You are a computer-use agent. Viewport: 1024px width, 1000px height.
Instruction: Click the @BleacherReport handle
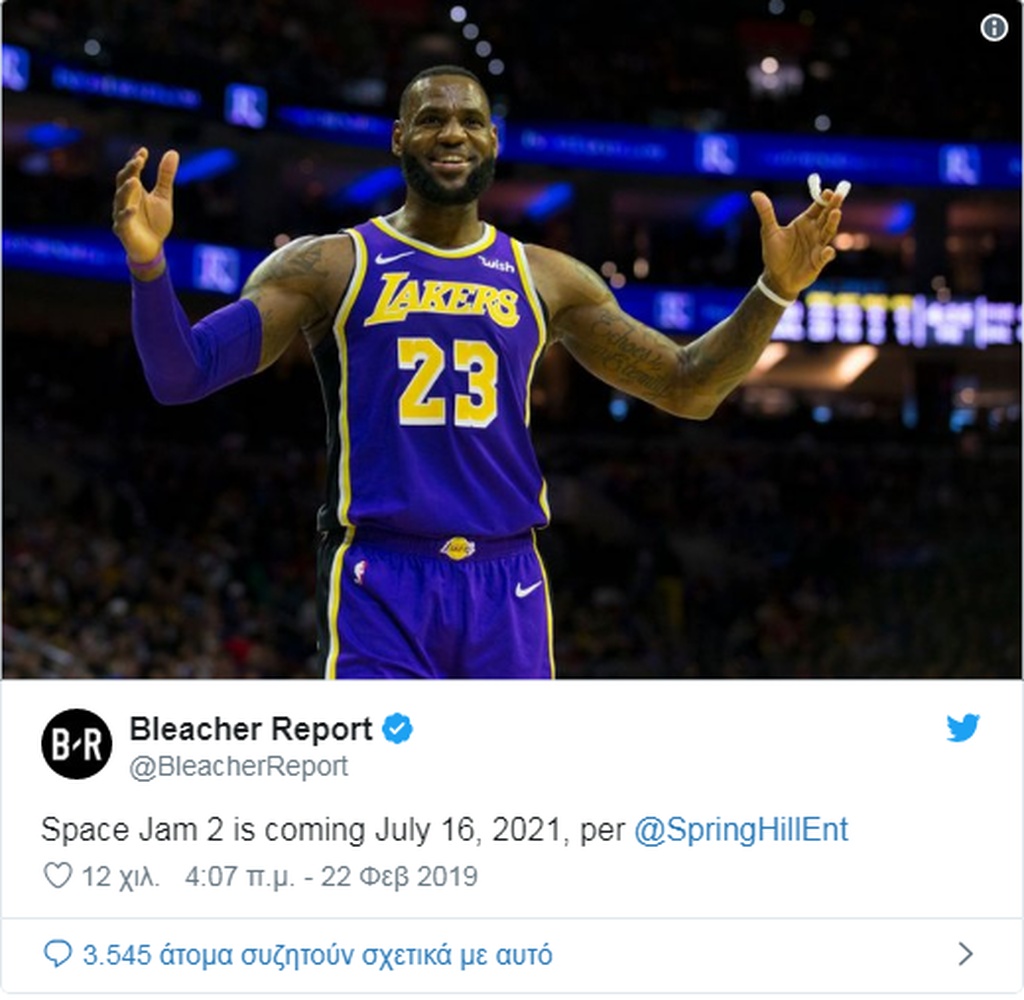(238, 766)
